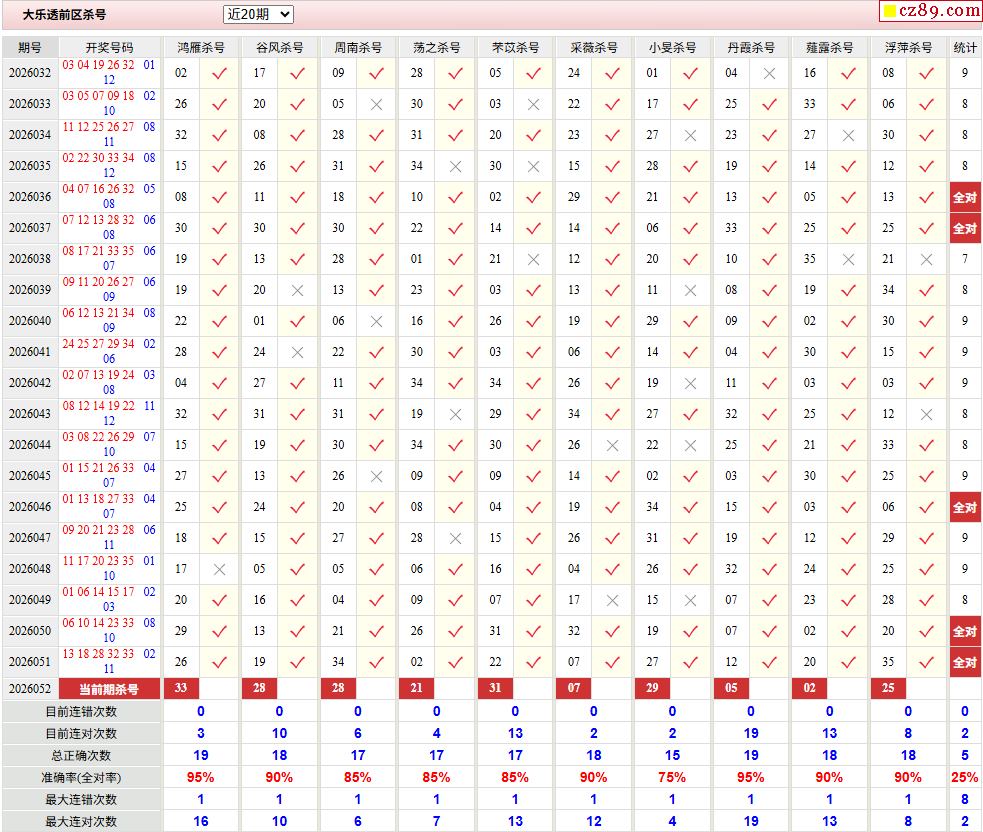Select the 2026040 period row label
983x832 pixels.
30,321
